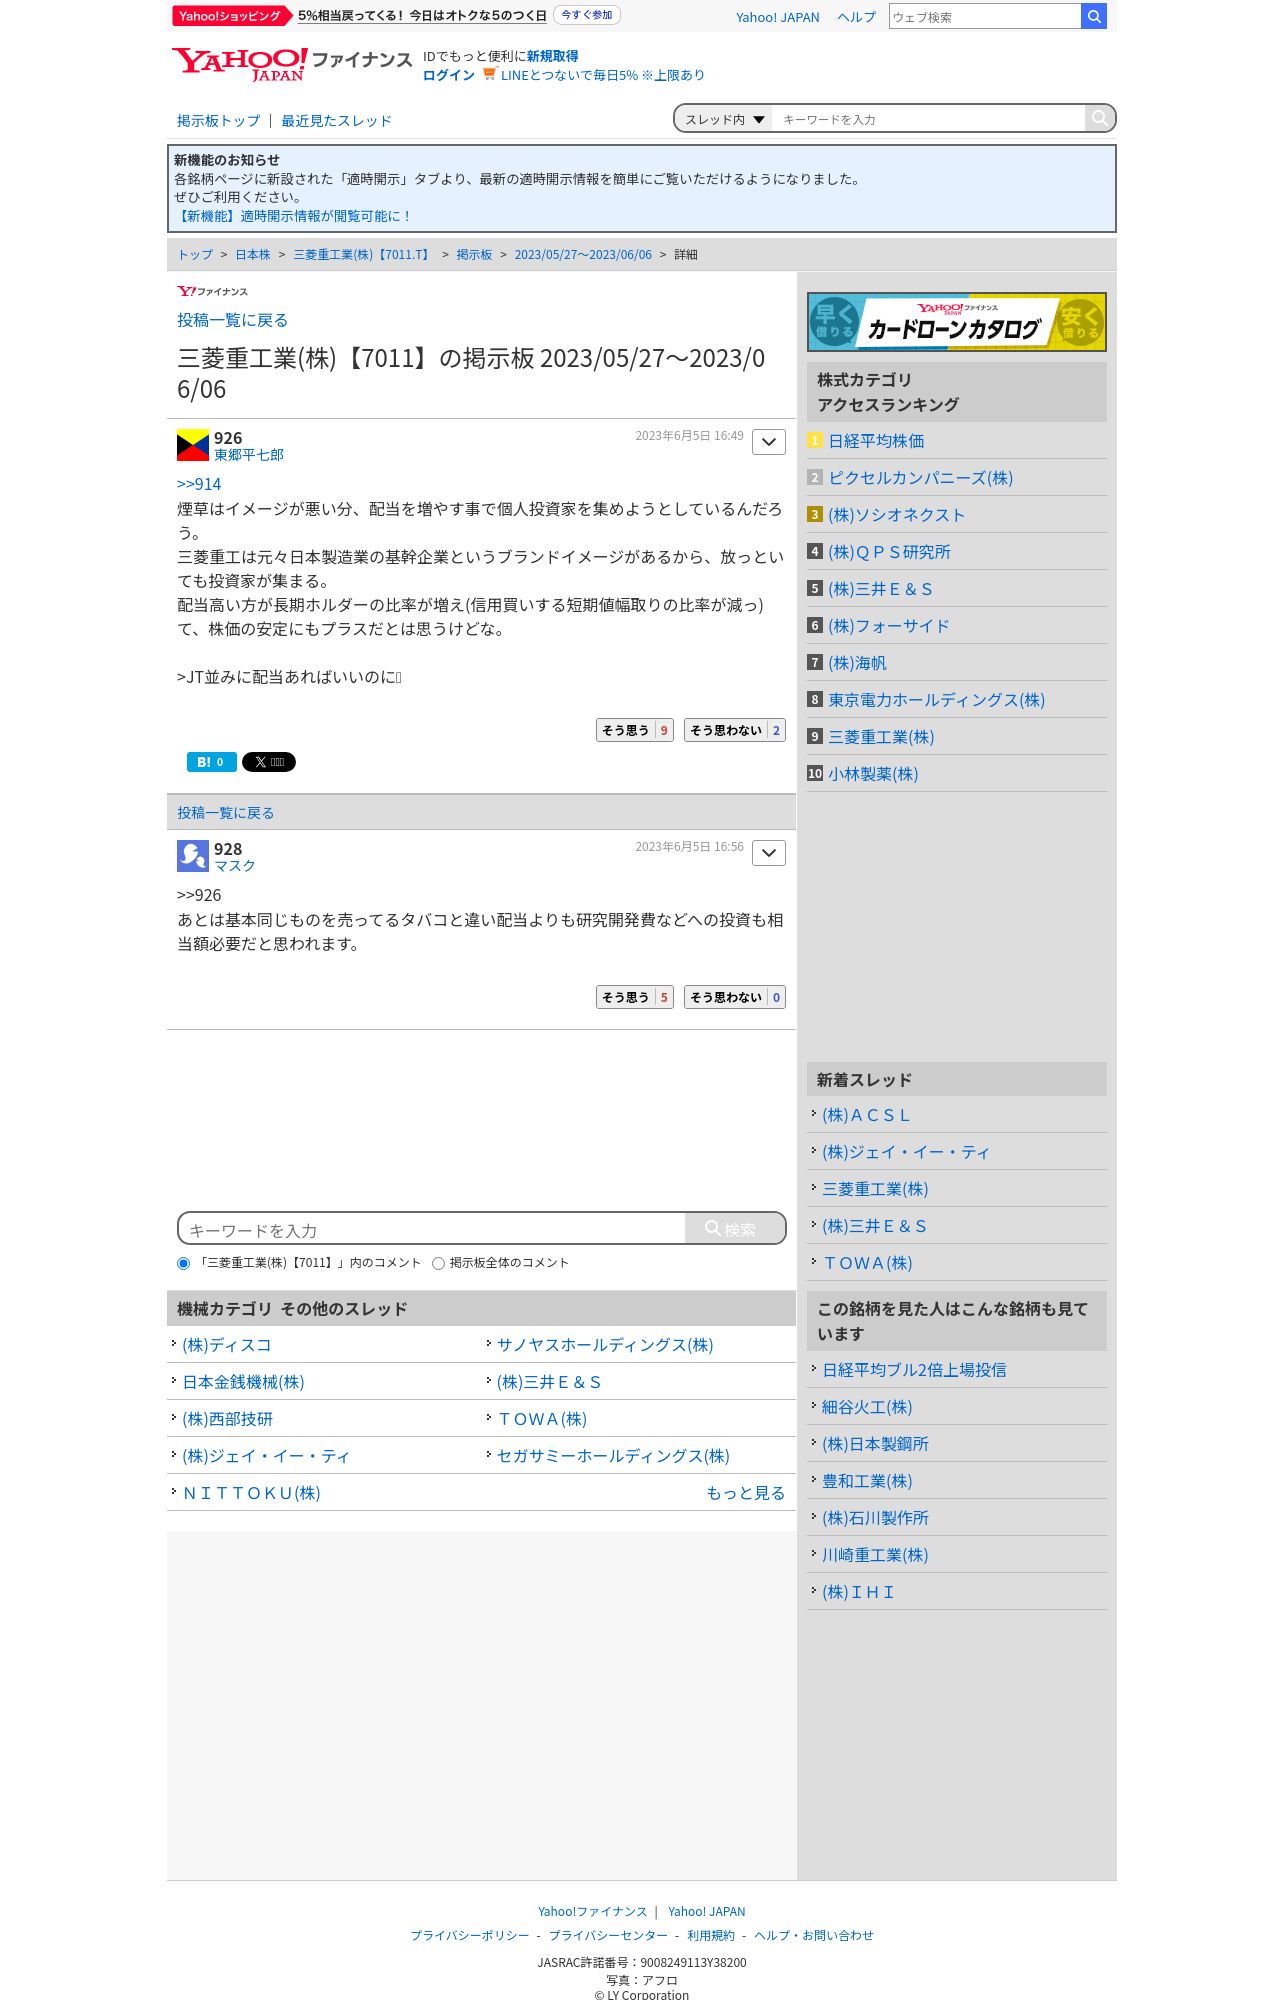
Task: Click the avatar of user マスク
Action: (193, 856)
